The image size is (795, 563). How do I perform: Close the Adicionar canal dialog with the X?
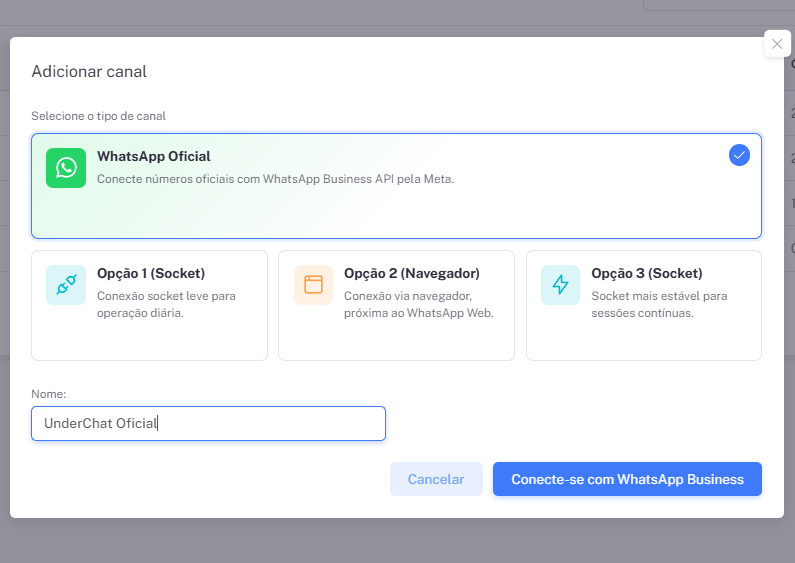777,44
